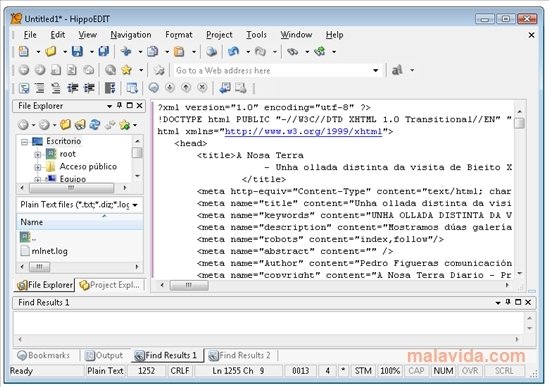Click the Up folder icon in File Explorer
This screenshot has height=387, width=549.
[65, 124]
